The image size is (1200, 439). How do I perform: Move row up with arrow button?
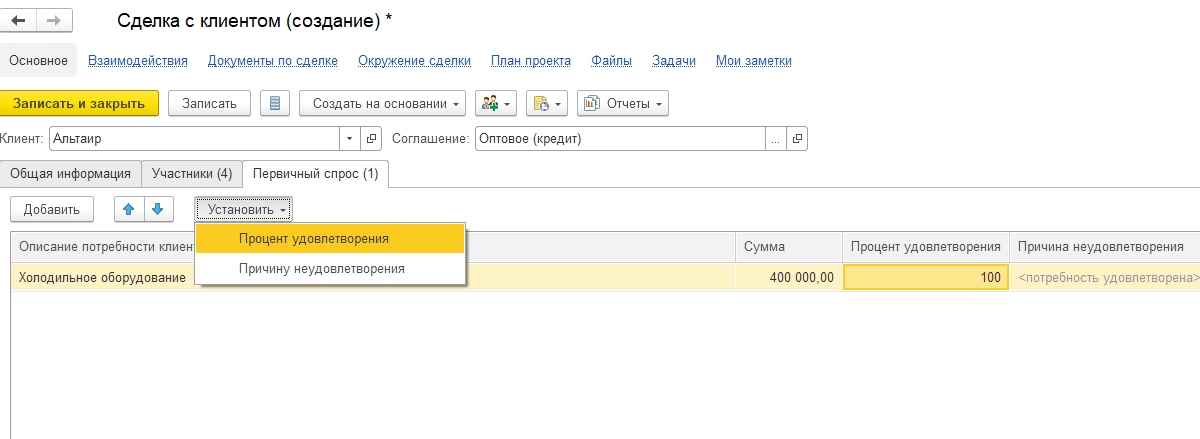click(128, 208)
